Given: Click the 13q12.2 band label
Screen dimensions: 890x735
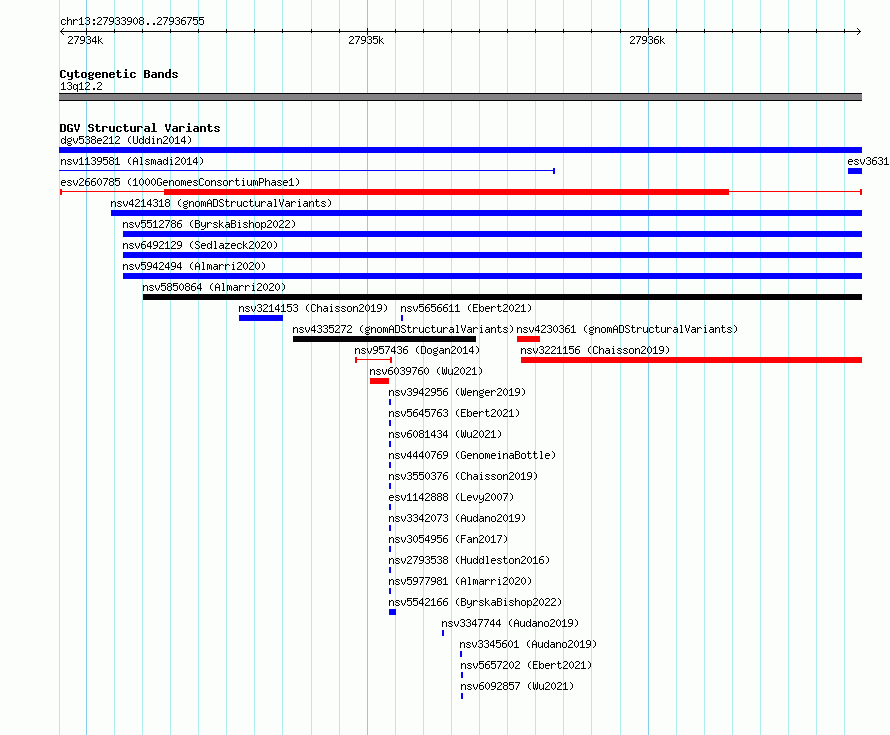Looking at the screenshot, I should [81, 86].
